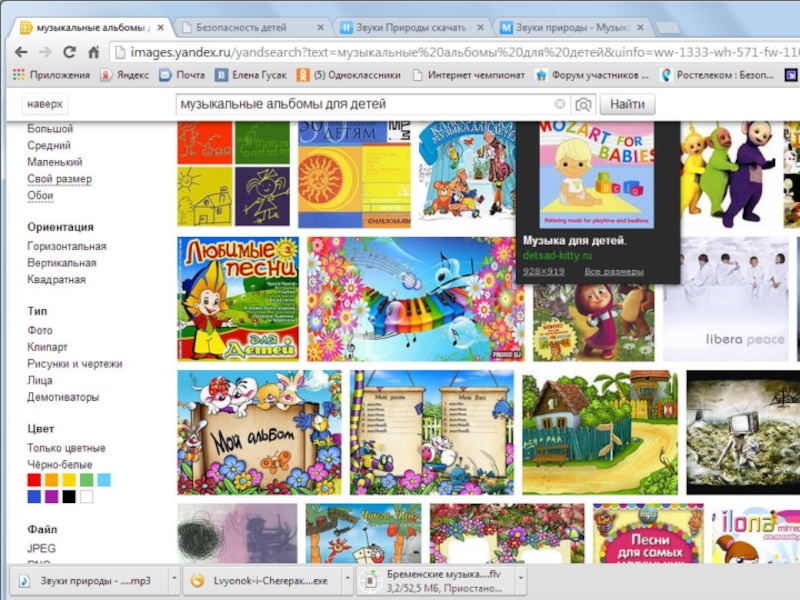Viewport: 800px width, 600px height.
Task: Expand Lvyonok-i-Cherepax exe download menu
Action: point(347,579)
